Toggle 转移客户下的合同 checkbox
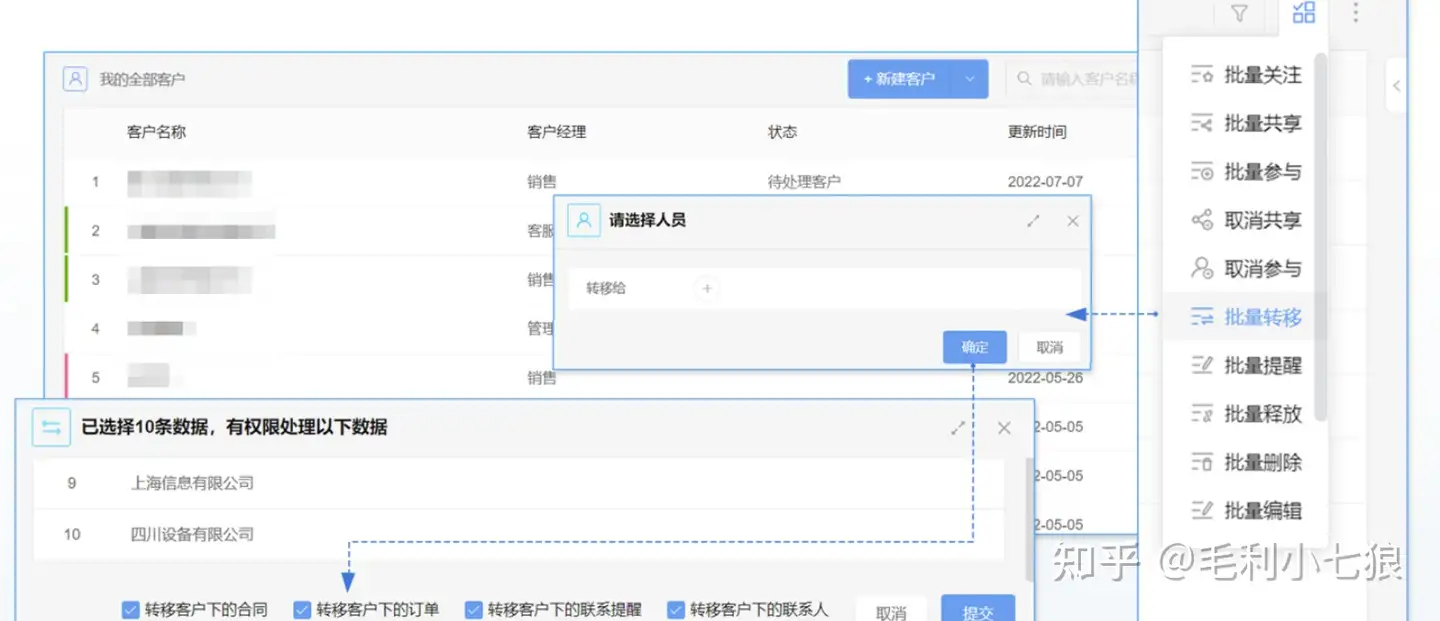Image resolution: width=1440 pixels, height=621 pixels. click(130, 610)
